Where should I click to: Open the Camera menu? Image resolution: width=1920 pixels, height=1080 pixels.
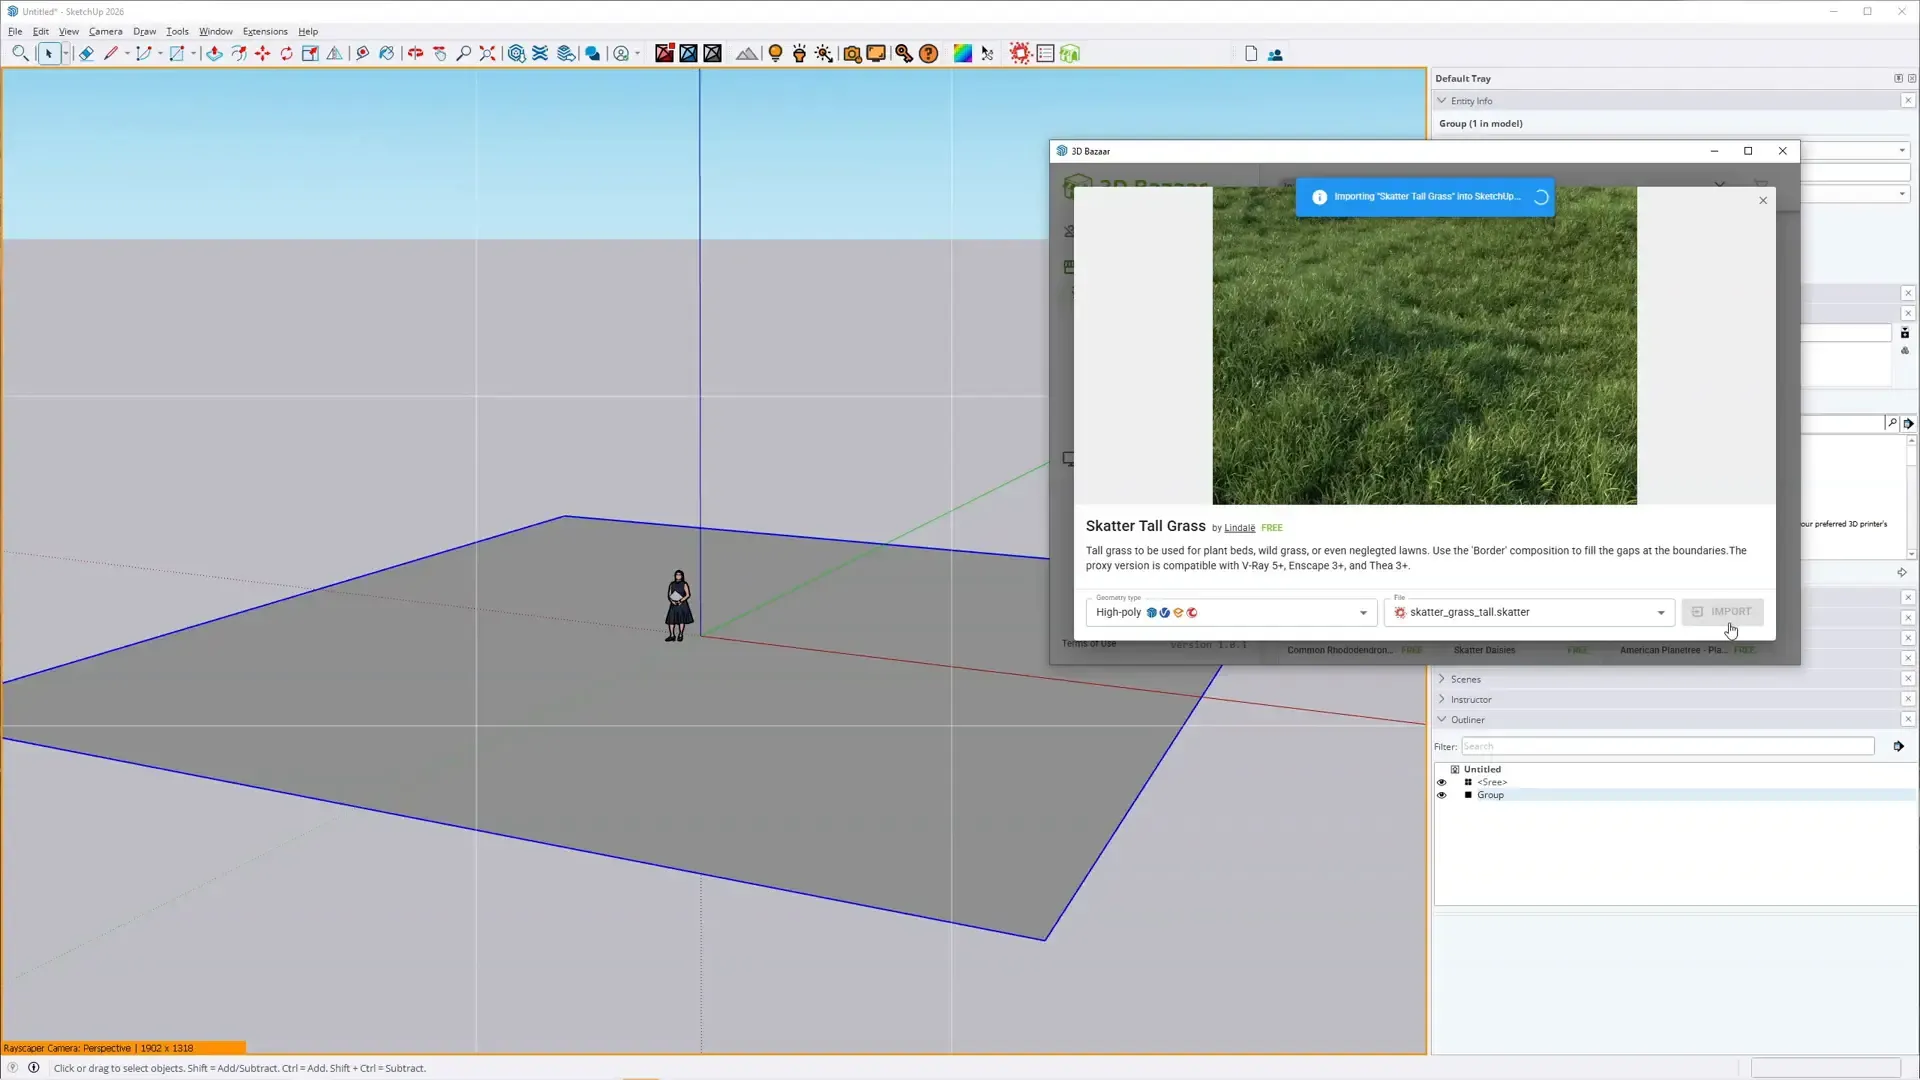pyautogui.click(x=105, y=31)
